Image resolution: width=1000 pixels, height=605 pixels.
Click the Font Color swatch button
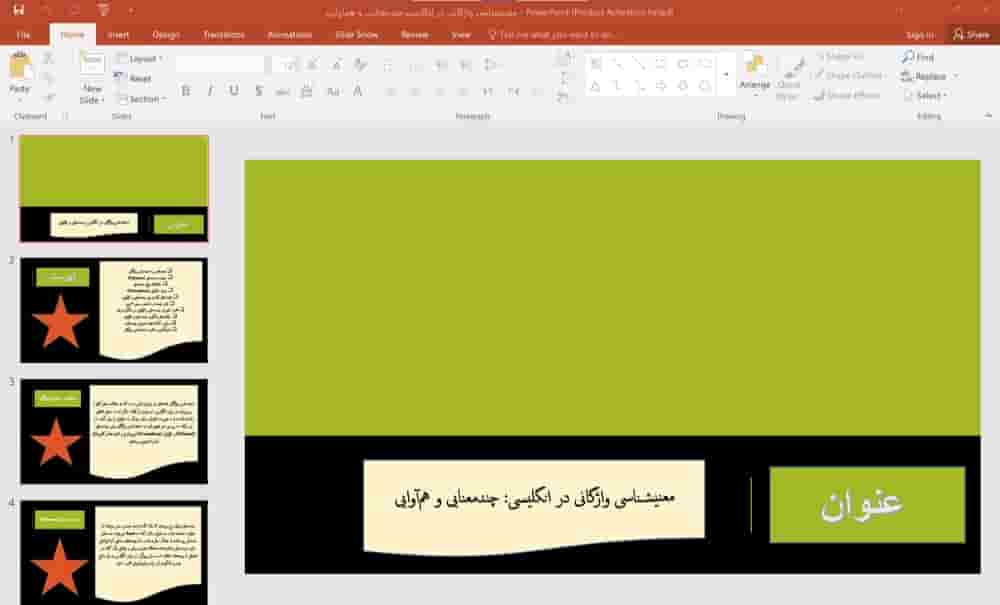tap(357, 91)
